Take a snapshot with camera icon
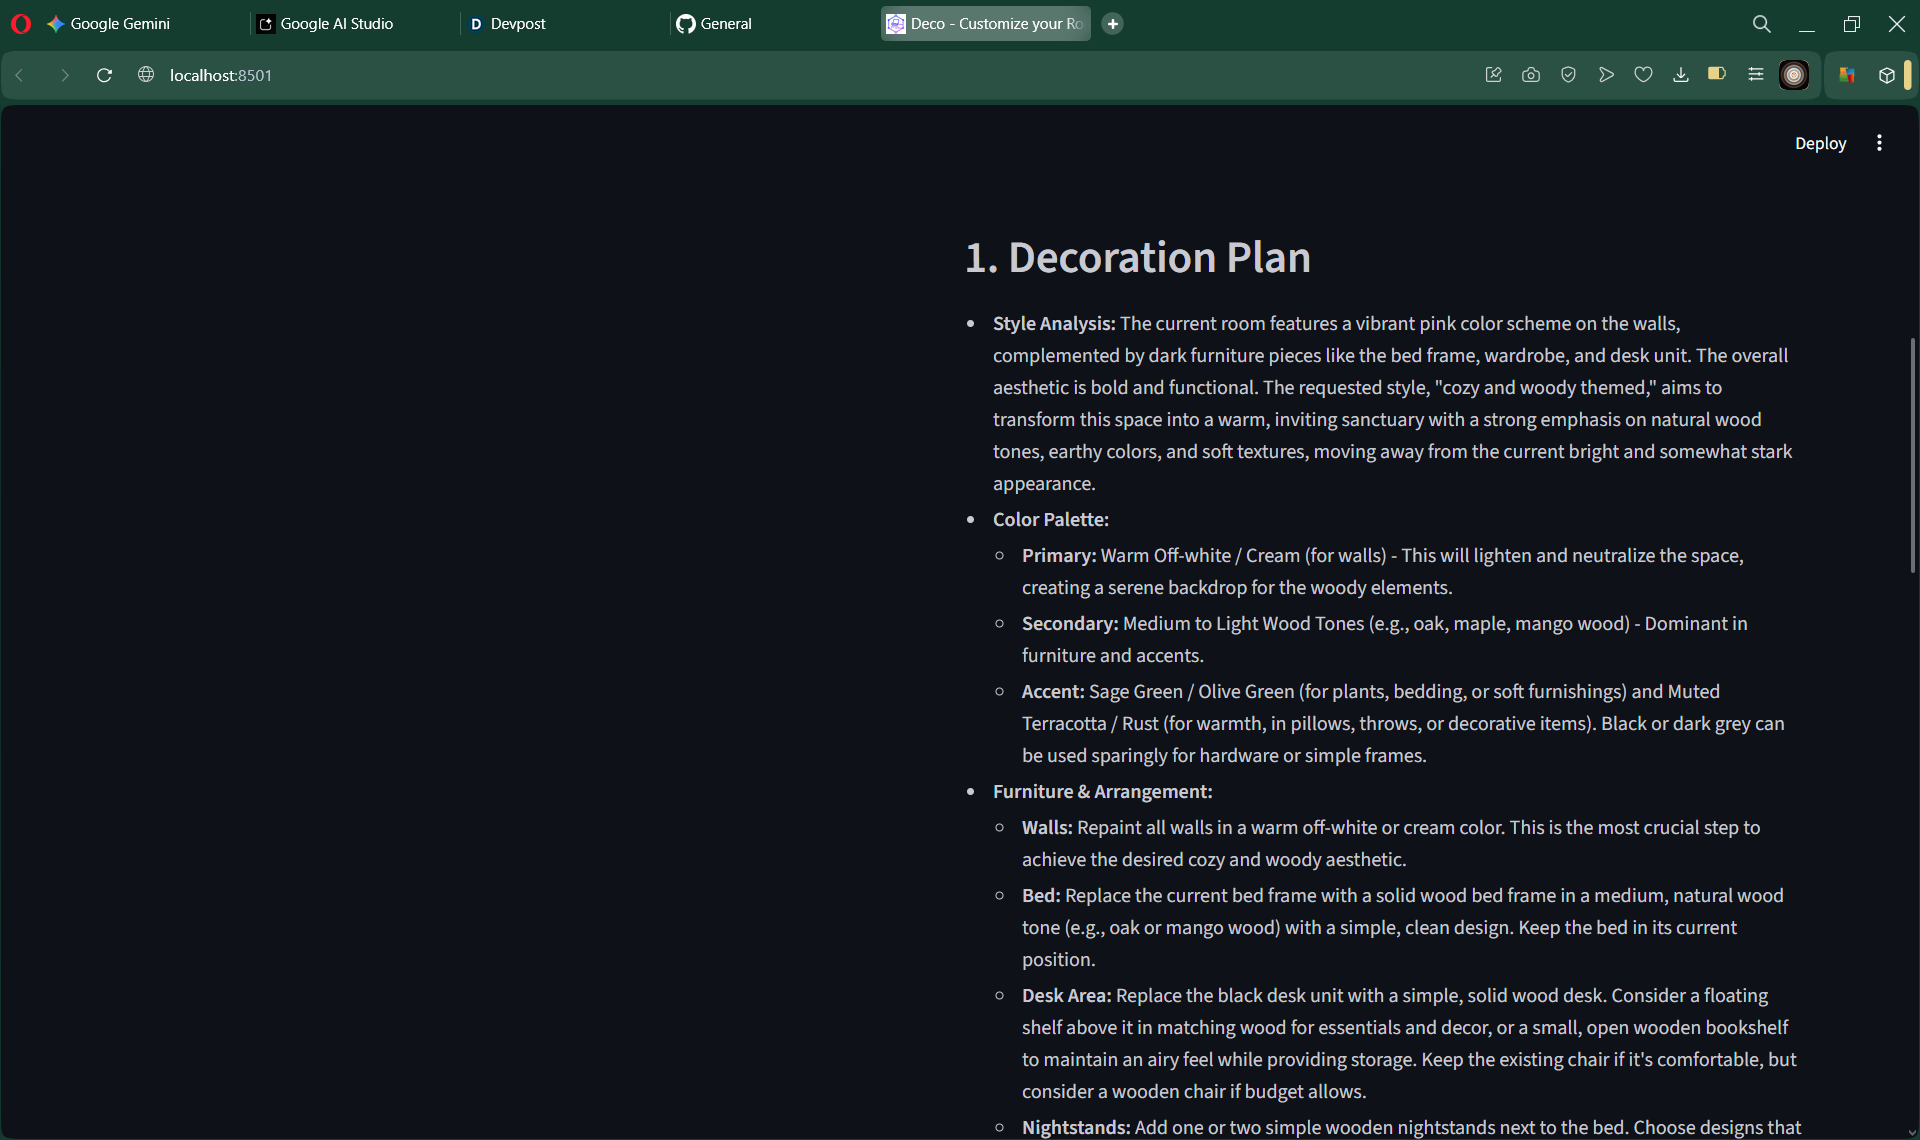This screenshot has width=1920, height=1140. coord(1531,75)
